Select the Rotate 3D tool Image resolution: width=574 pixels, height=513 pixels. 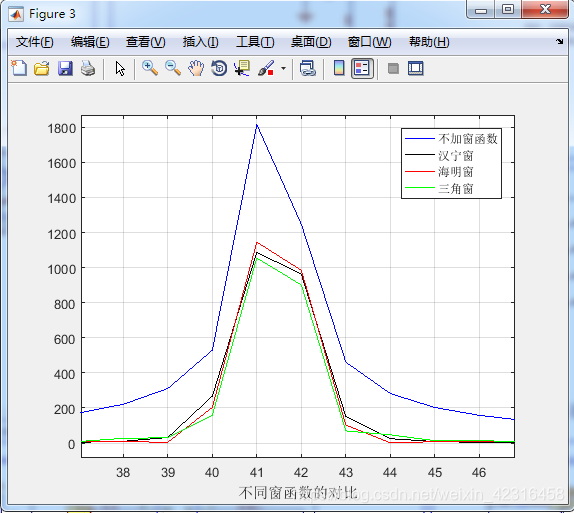tap(219, 68)
